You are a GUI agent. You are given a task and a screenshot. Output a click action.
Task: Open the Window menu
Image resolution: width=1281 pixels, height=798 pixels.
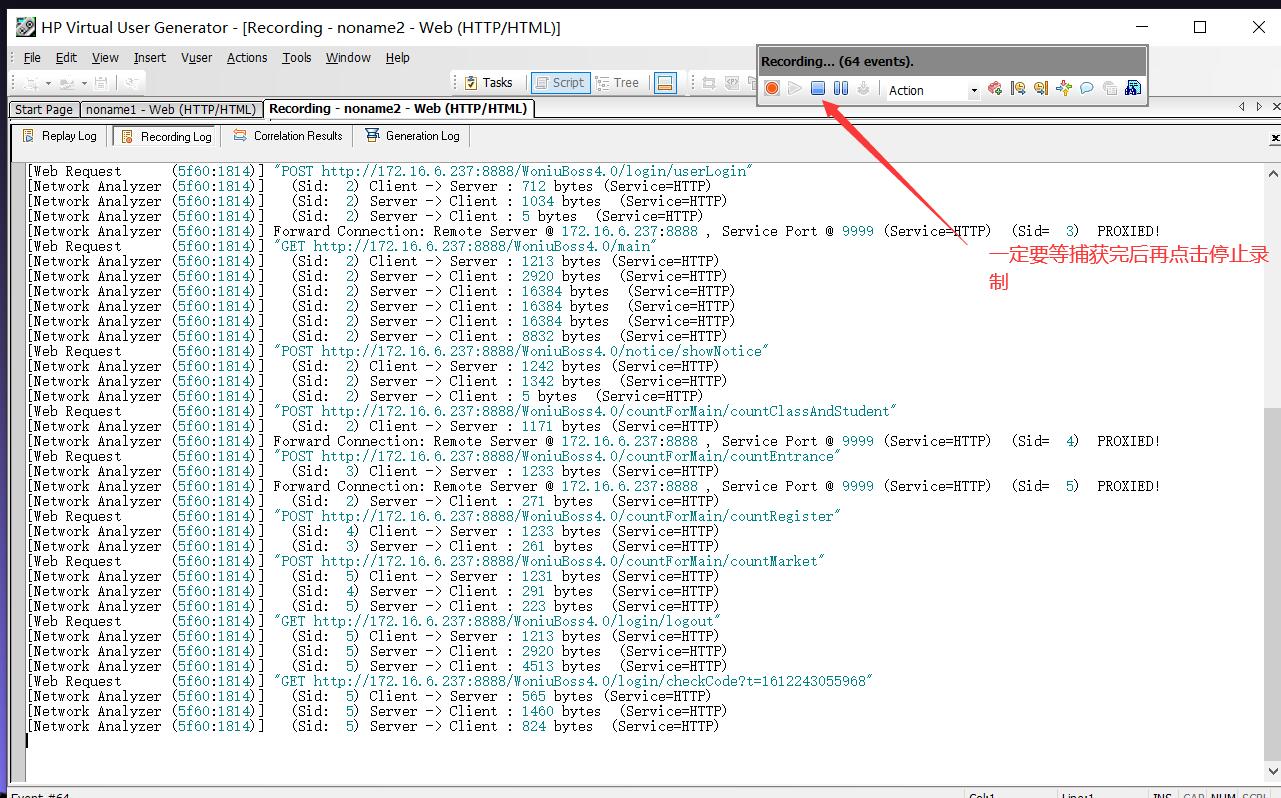coord(348,58)
